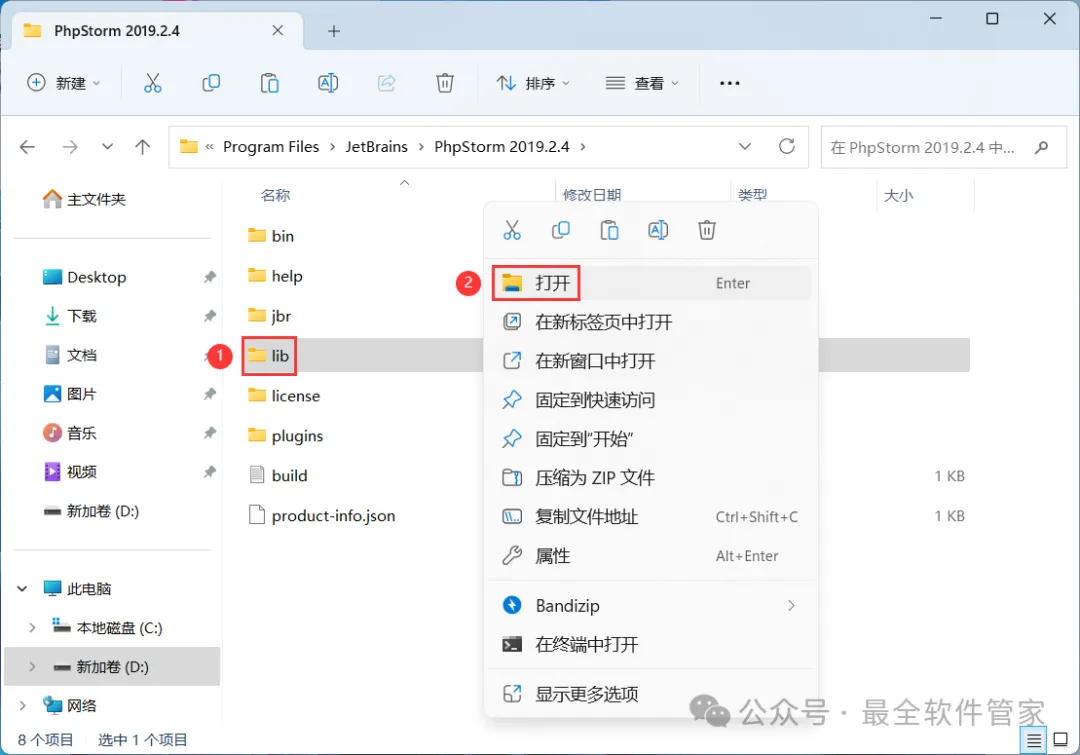Screen dimensions: 1080x755
Task: Click the Delete trash icon in the toolbar
Action: tap(445, 83)
